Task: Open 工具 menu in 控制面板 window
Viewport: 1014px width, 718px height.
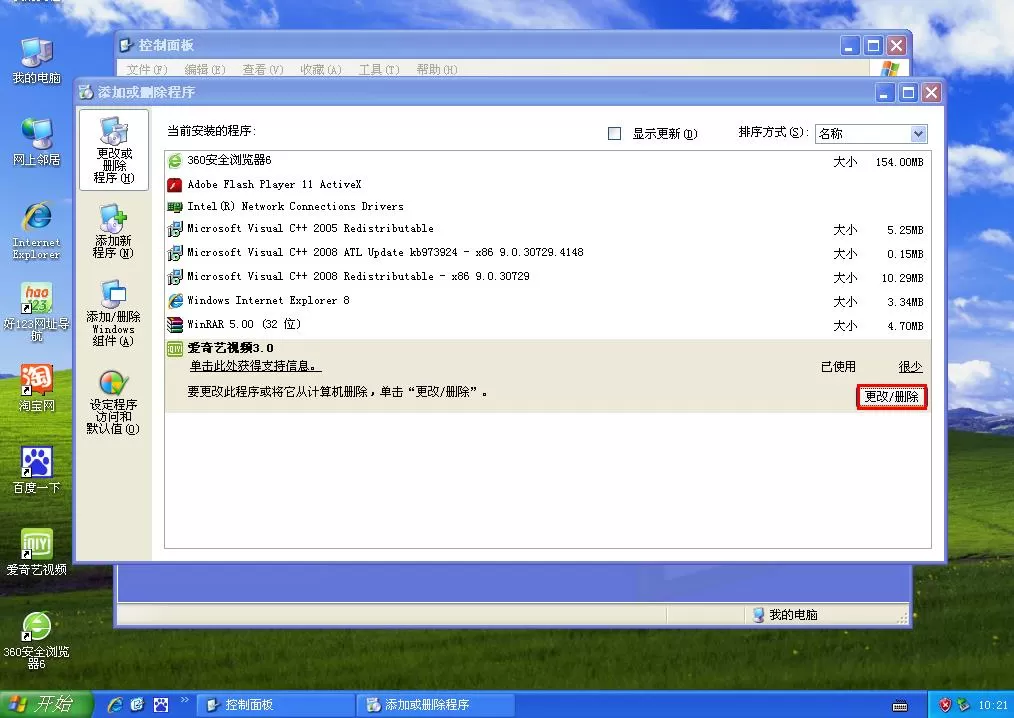Action: pos(379,69)
